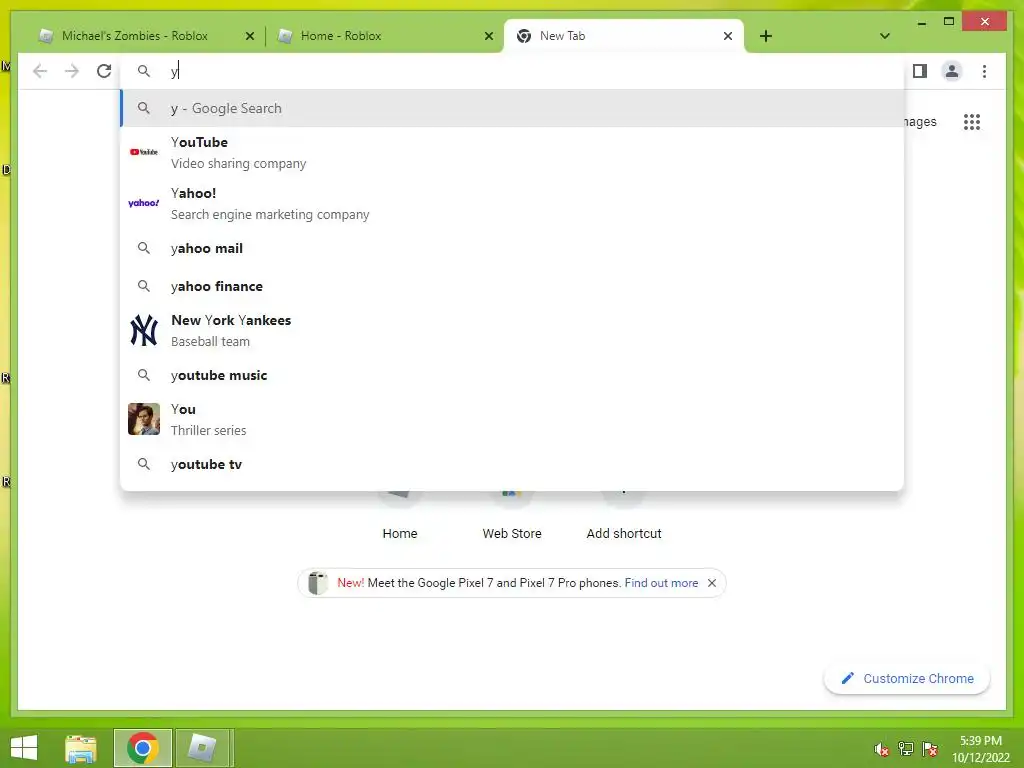Open File Explorer from the taskbar
This screenshot has height=768, width=1024.
coord(81,748)
